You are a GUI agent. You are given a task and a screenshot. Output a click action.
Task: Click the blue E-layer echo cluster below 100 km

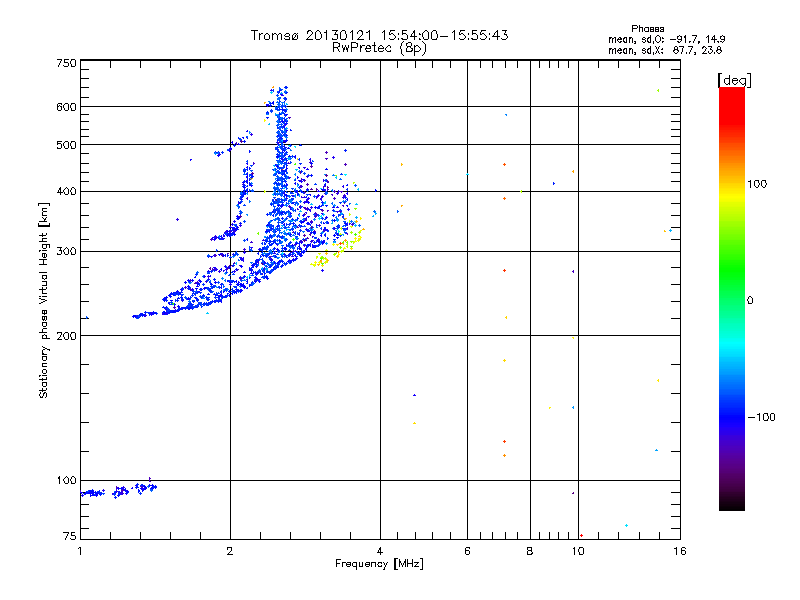[x=119, y=491]
